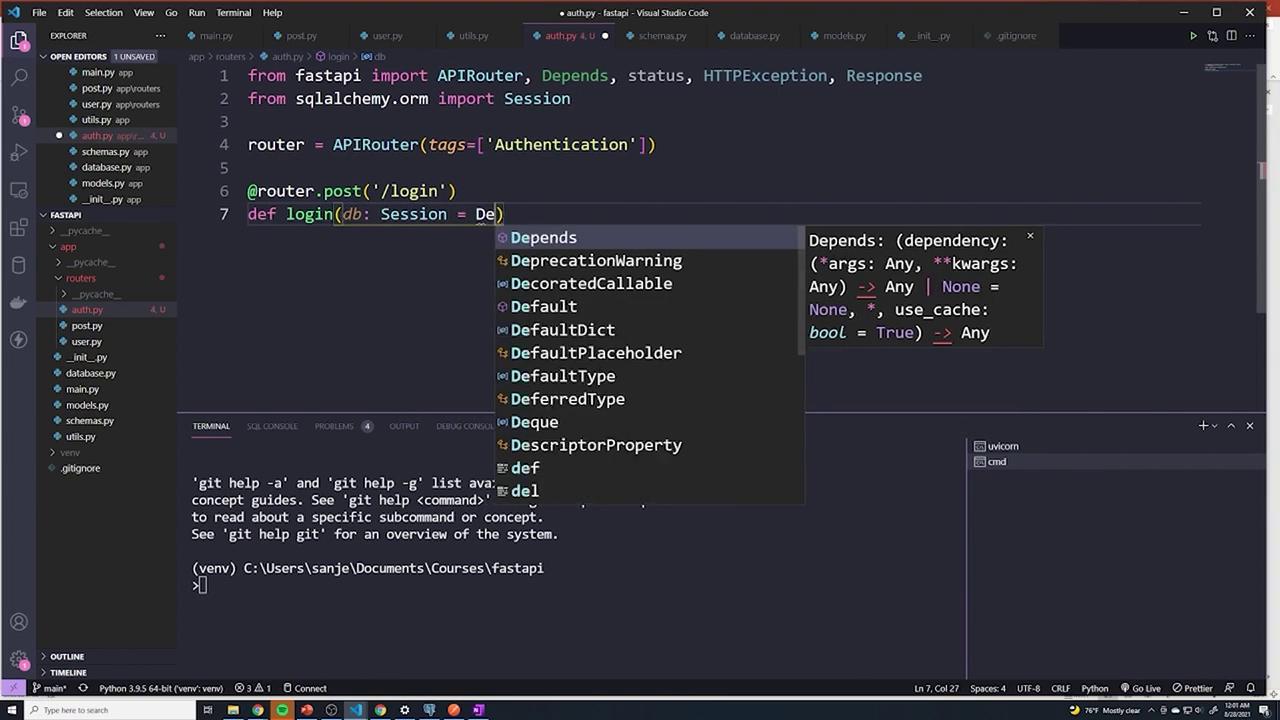This screenshot has width=1280, height=720.
Task: Open the Docker view
Action: click(19, 302)
